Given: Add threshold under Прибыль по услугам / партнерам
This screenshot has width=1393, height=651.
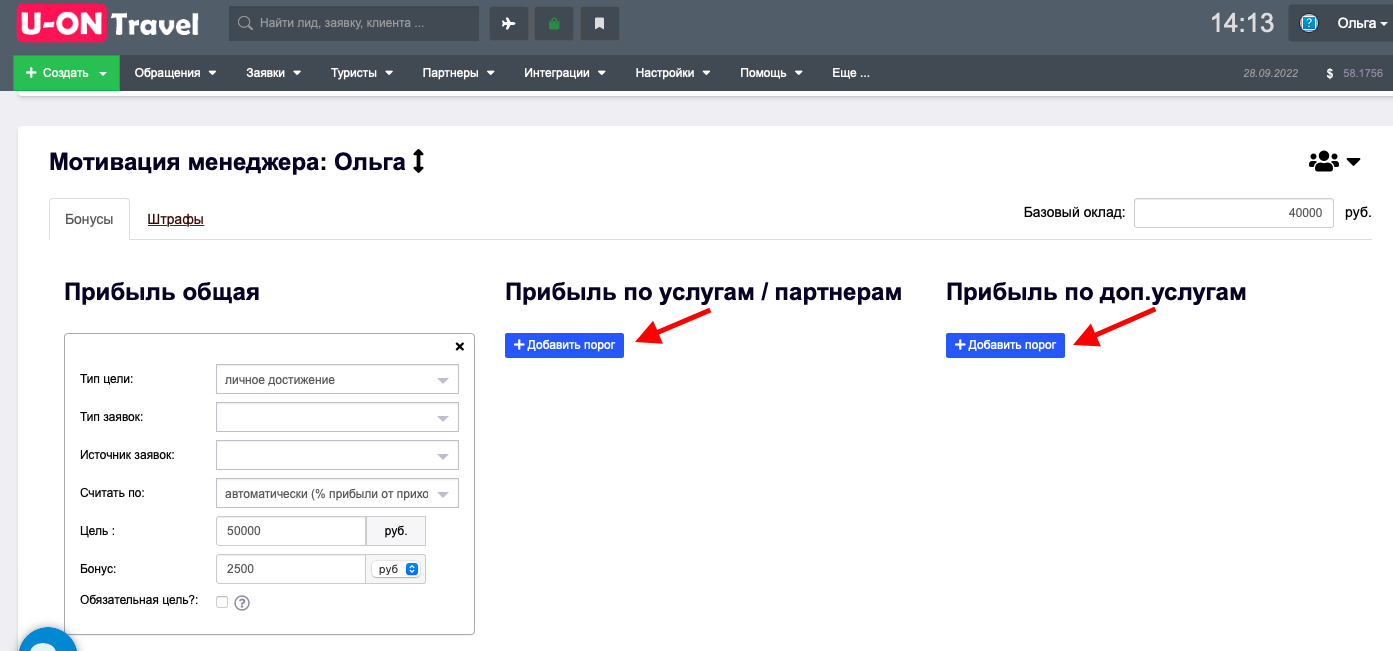Looking at the screenshot, I should point(564,345).
